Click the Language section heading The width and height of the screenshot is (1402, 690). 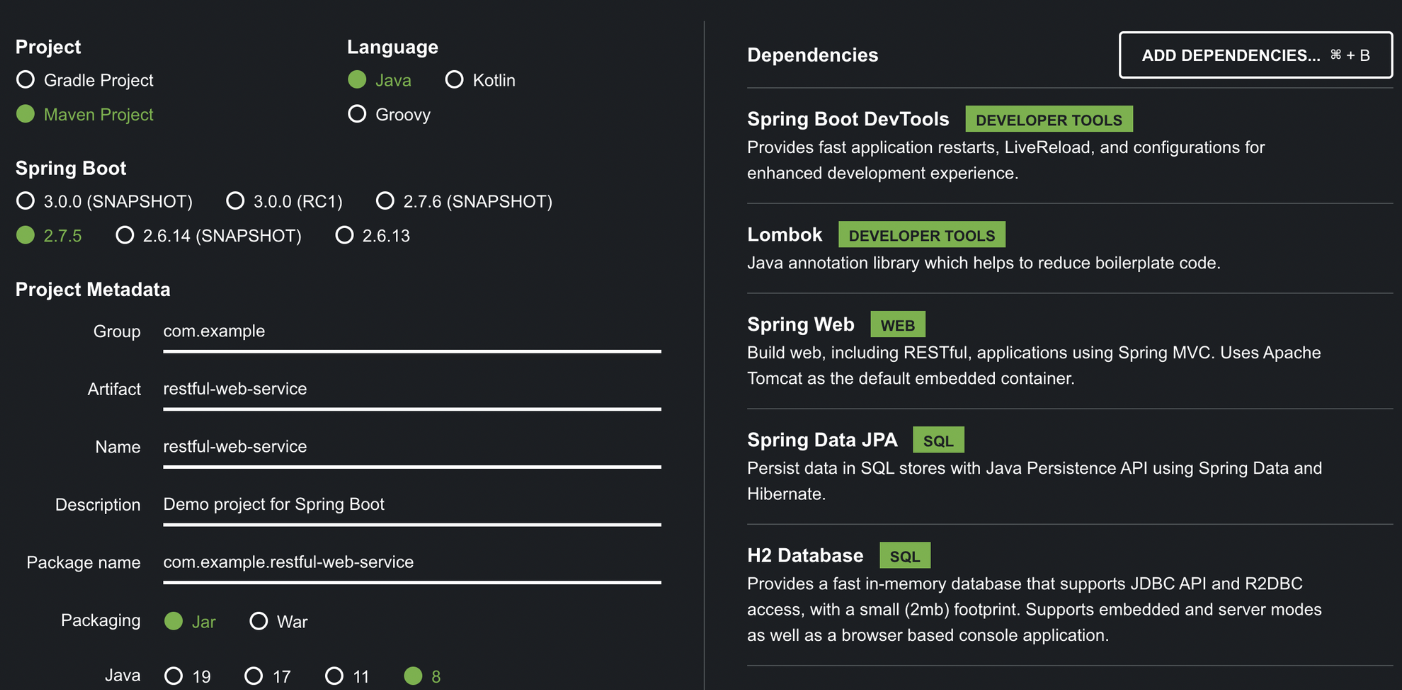(x=393, y=47)
